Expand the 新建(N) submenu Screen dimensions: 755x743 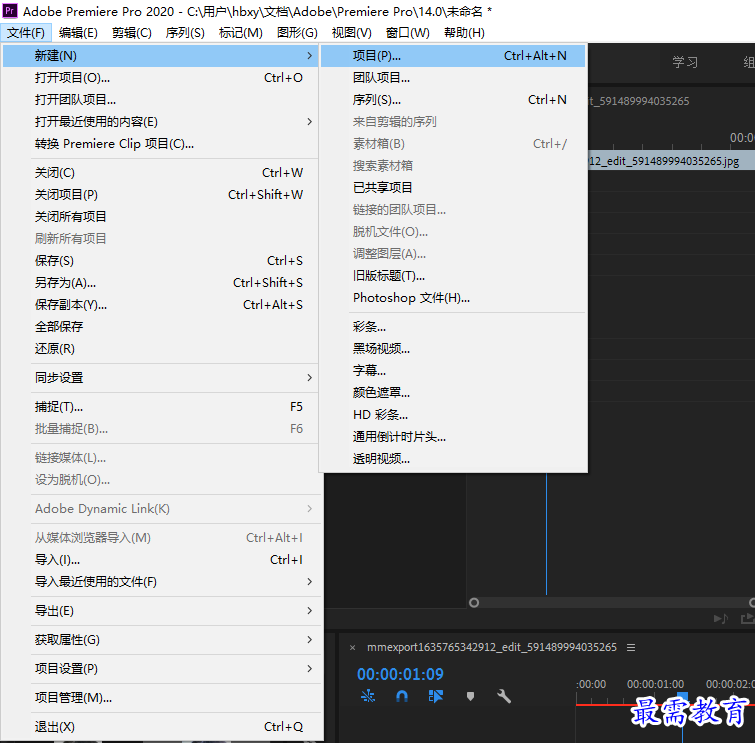tap(160, 56)
